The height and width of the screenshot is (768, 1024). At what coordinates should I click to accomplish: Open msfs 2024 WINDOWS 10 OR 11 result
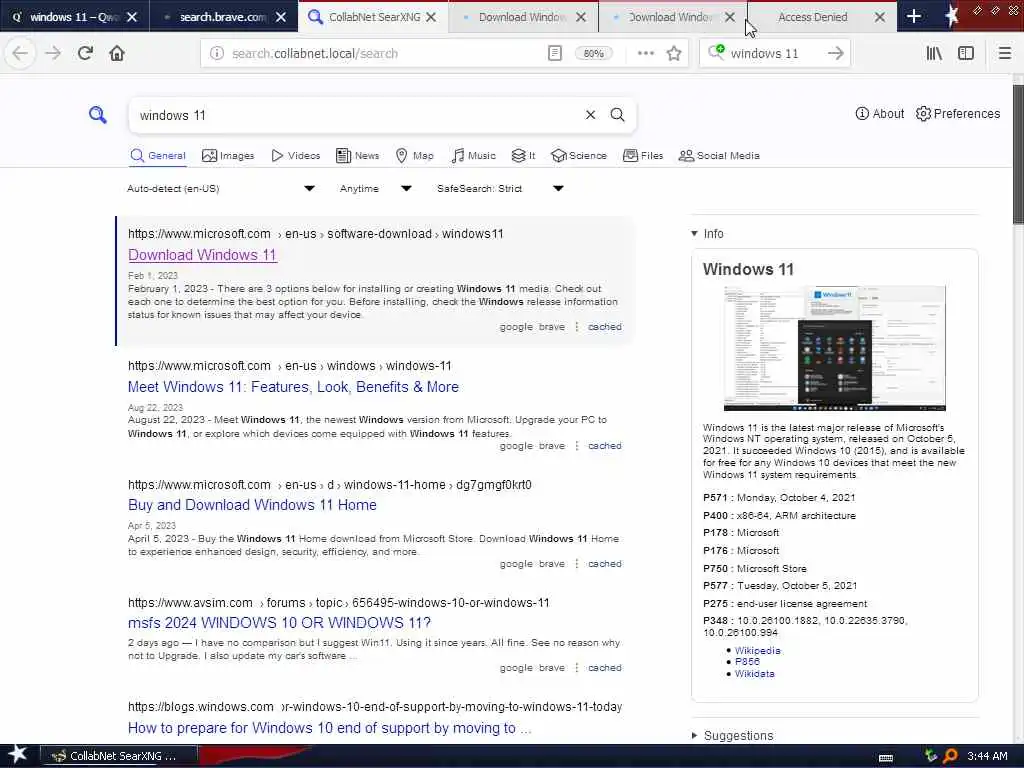(x=280, y=622)
